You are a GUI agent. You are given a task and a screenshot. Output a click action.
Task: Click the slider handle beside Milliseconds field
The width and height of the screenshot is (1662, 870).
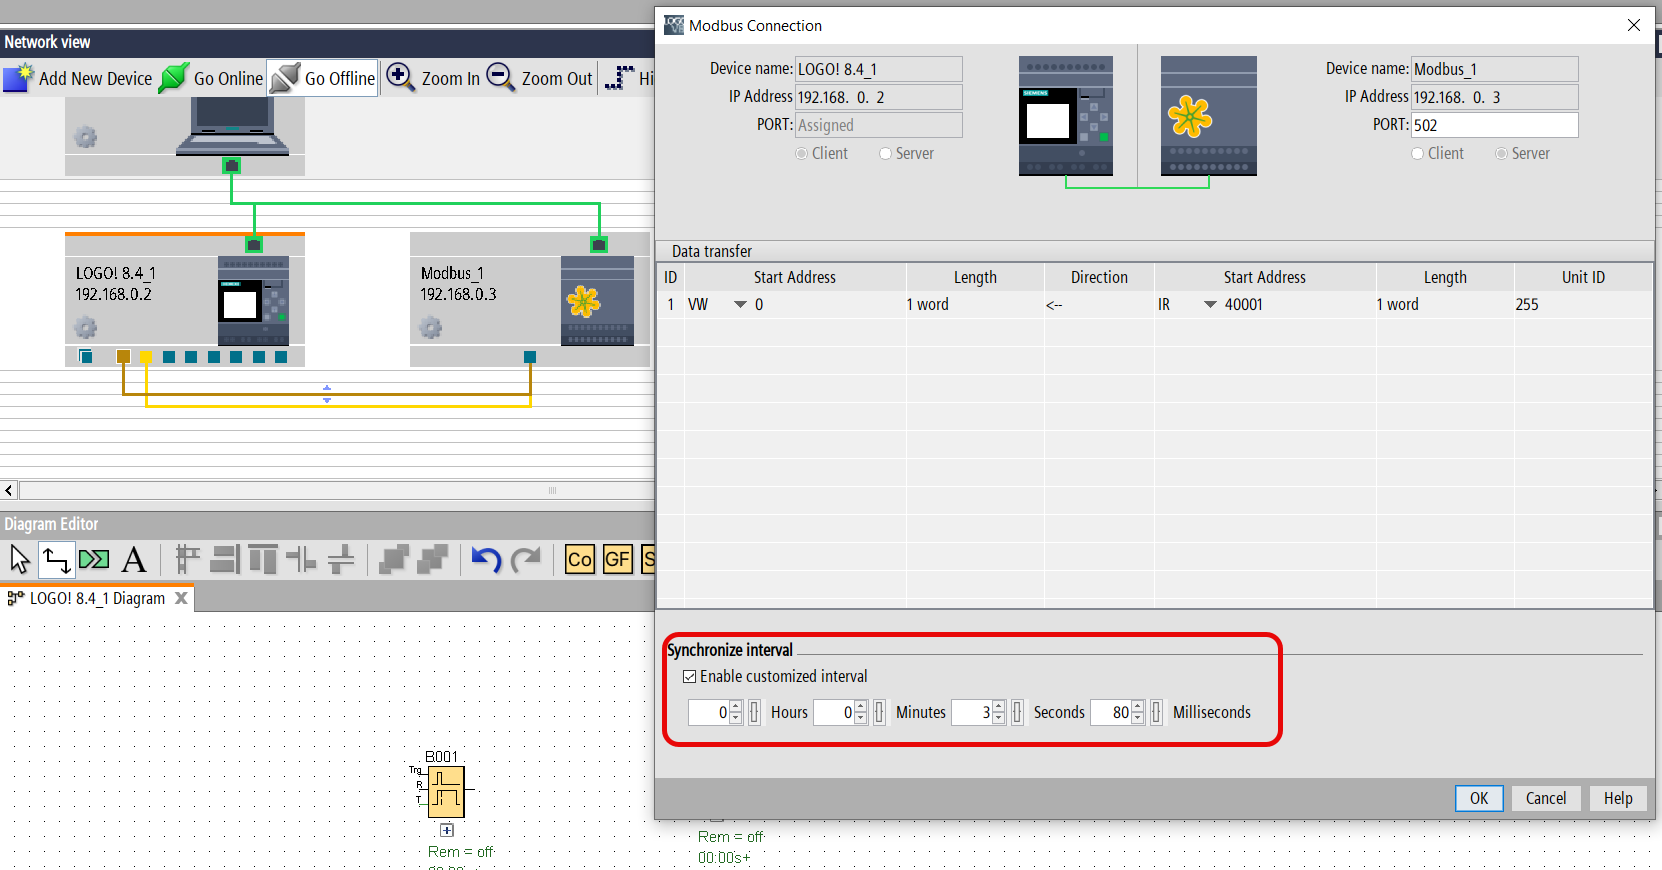point(1156,712)
